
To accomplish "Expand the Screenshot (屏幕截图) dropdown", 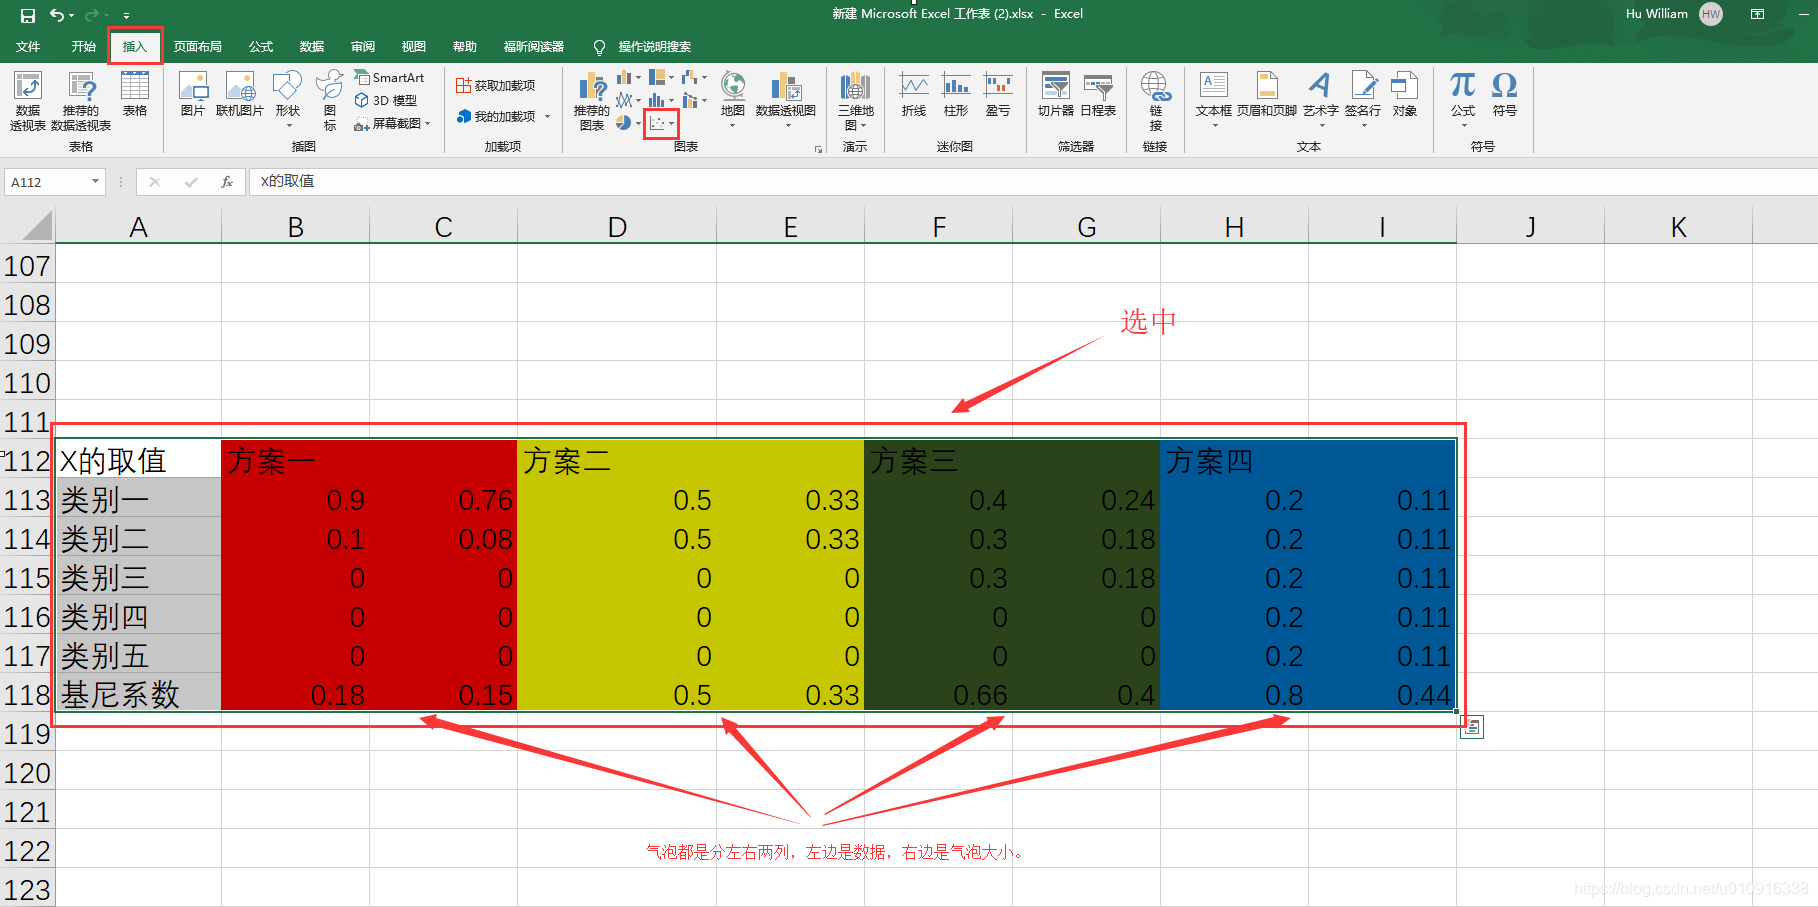I will [427, 124].
